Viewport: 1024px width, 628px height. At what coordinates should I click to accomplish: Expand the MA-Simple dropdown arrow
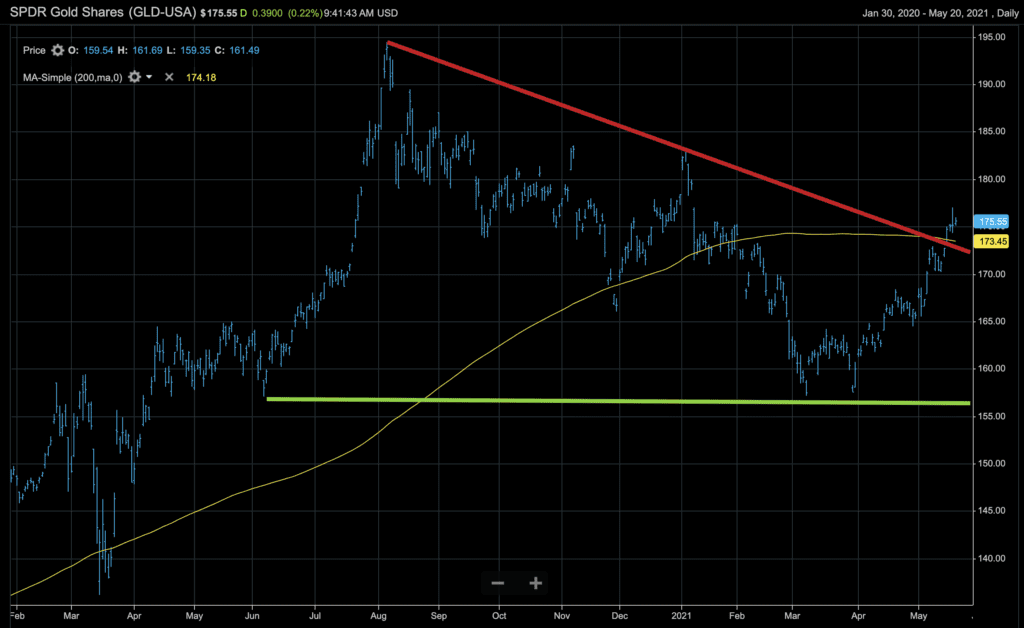(x=149, y=77)
